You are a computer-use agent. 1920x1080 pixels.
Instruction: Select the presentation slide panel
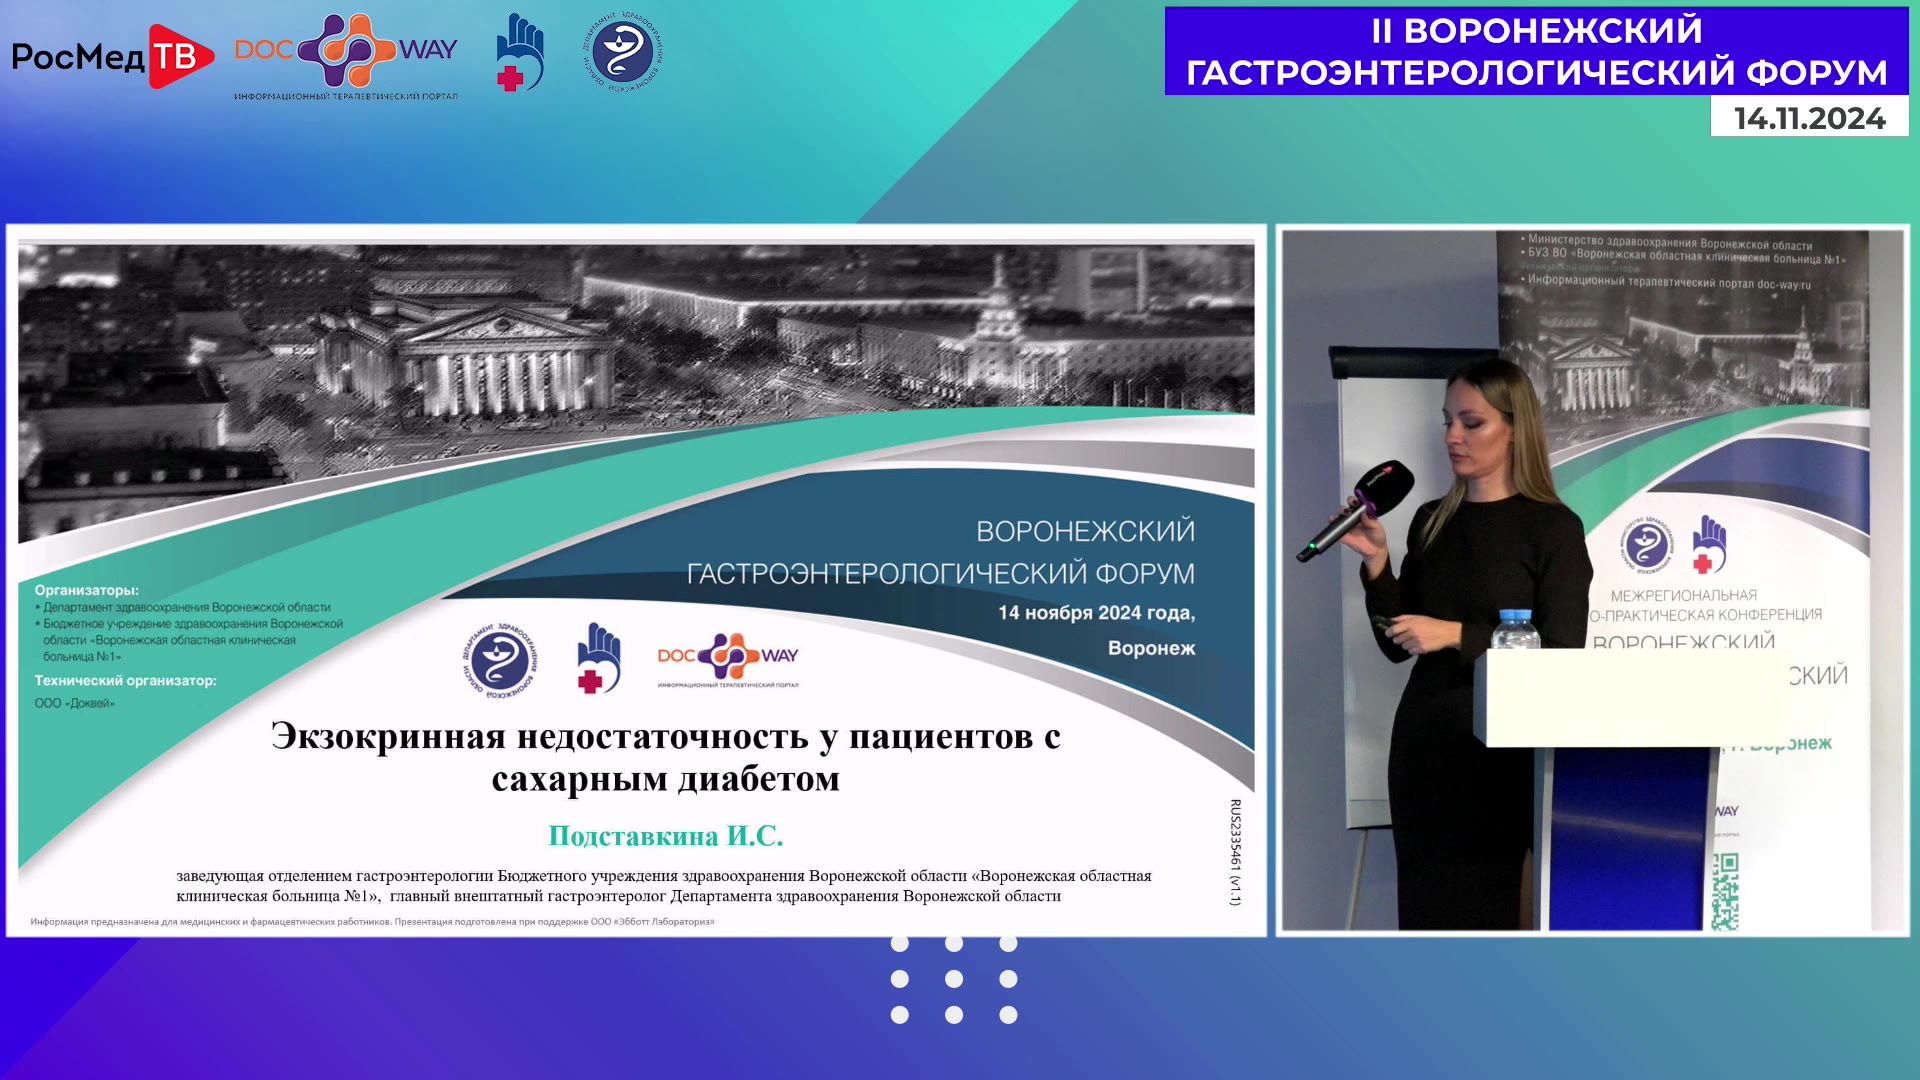636,580
